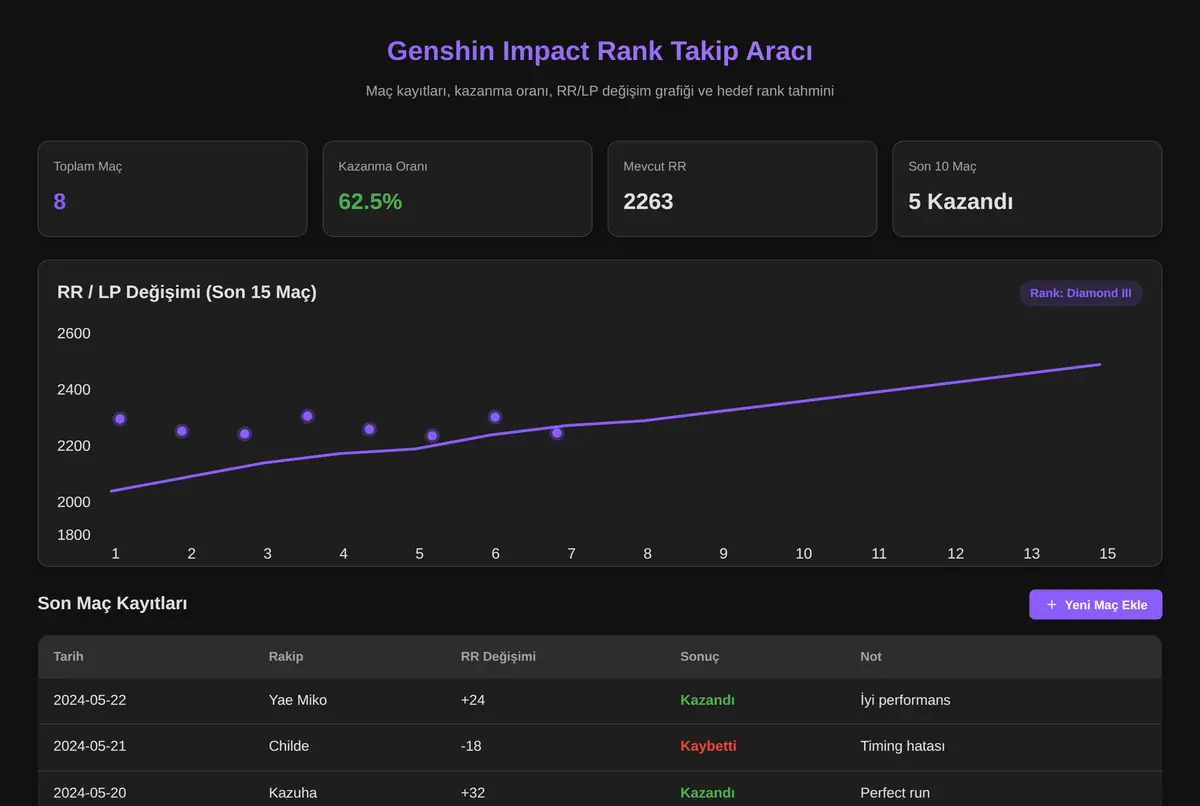1200x806 pixels.
Task: Click the Rakip column header
Action: (286, 656)
